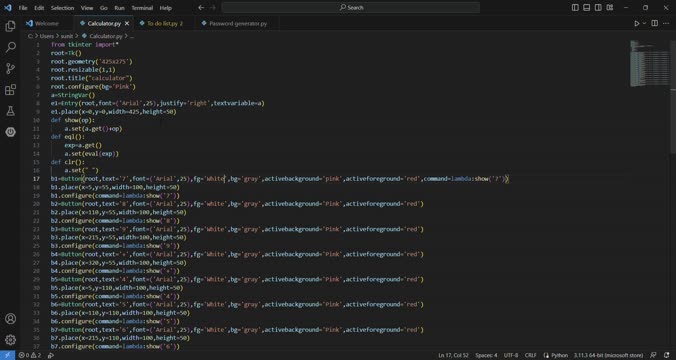Toggle the bottom panel layout button
Screen dimensions: 676x360
[586, 7]
